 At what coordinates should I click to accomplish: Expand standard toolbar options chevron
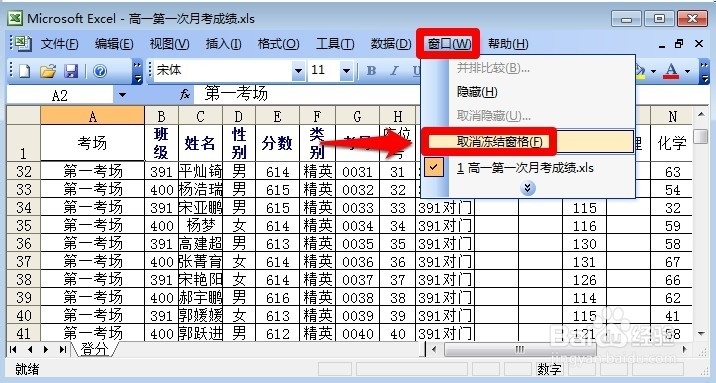[137, 71]
